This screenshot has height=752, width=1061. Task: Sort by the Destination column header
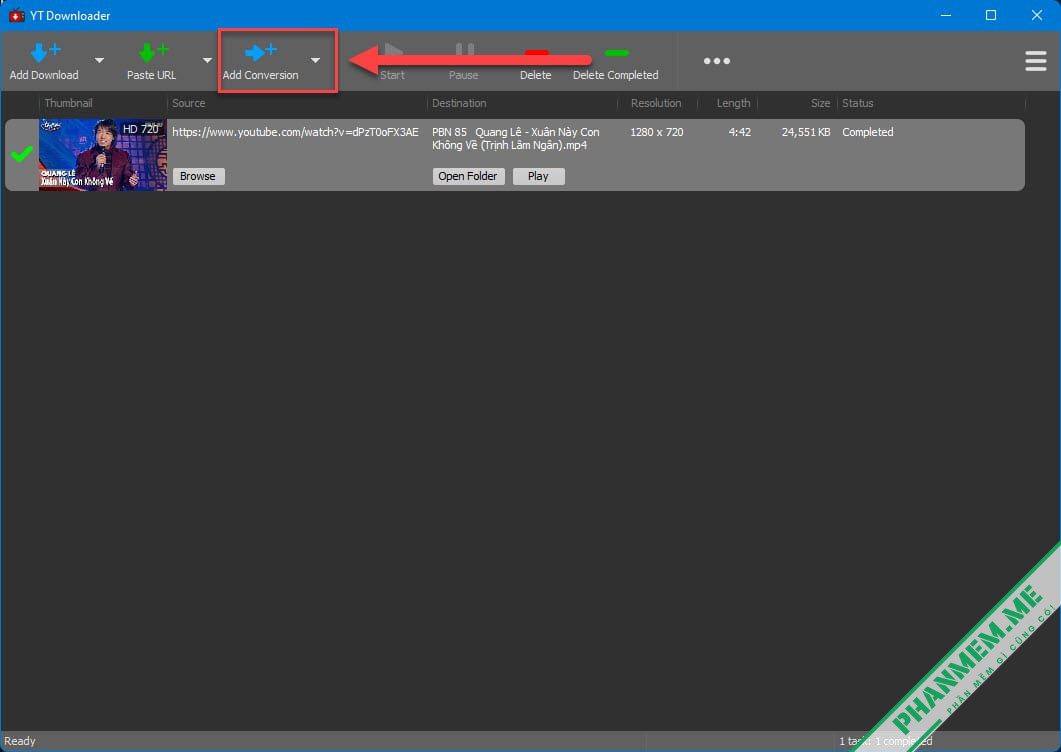pos(459,103)
